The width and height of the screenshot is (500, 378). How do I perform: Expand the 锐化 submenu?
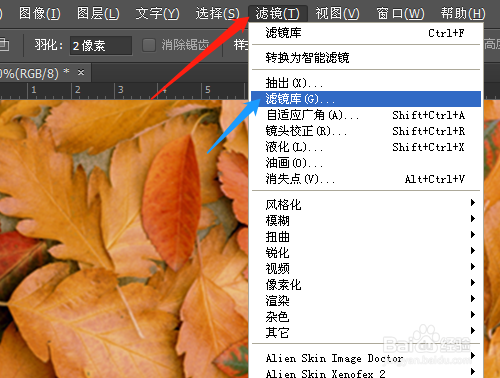pyautogui.click(x=366, y=252)
